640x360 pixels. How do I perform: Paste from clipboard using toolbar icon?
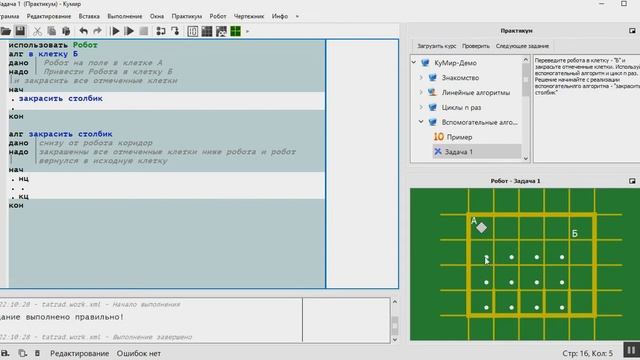pos(66,31)
